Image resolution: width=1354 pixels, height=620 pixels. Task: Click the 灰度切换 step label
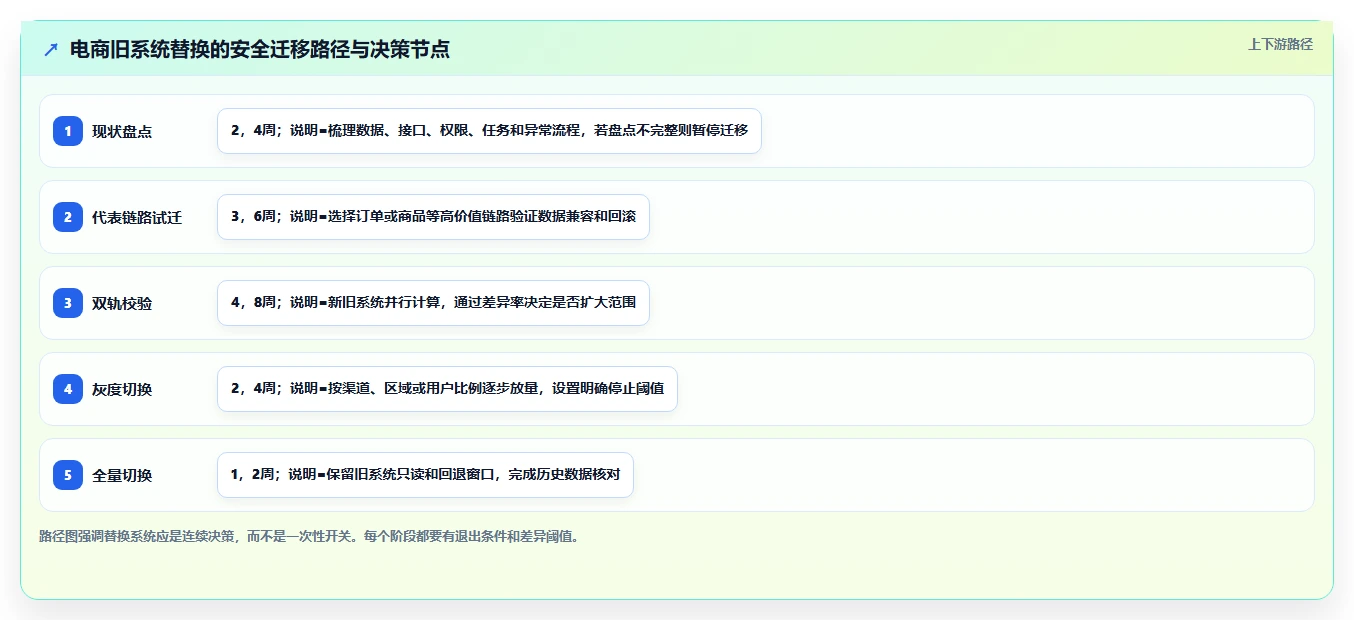pyautogui.click(x=122, y=389)
